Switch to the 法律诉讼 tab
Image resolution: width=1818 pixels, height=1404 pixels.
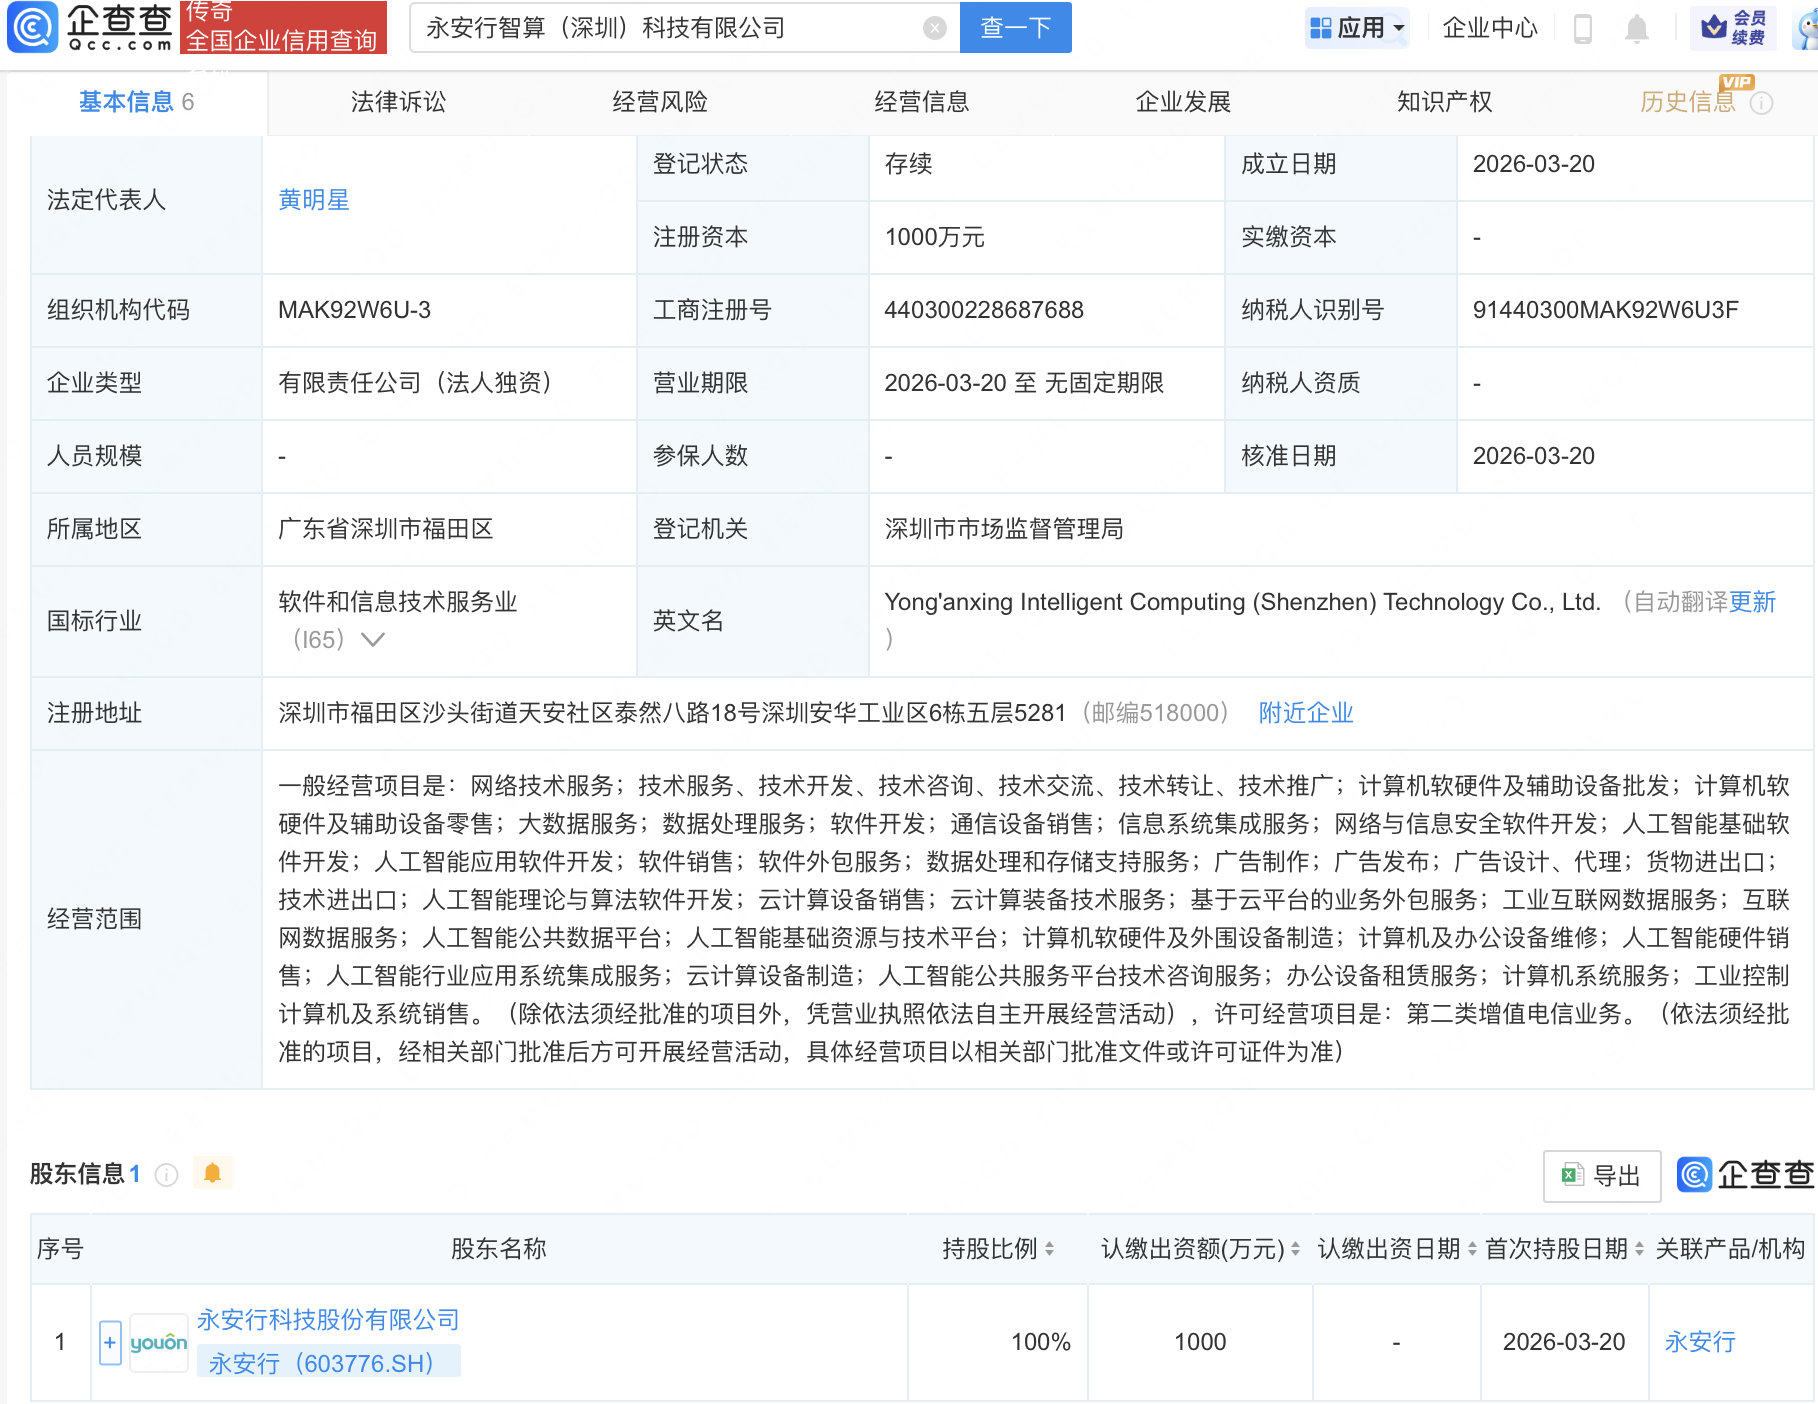tap(397, 101)
